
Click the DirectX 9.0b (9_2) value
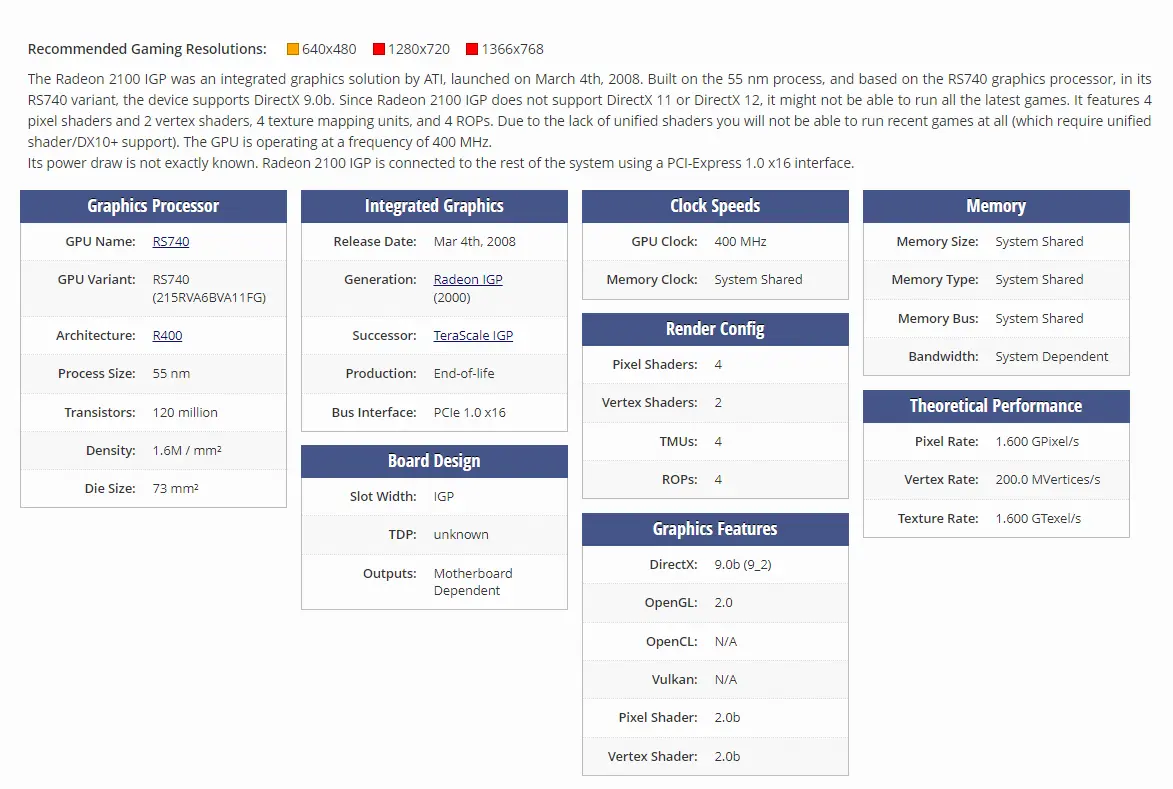pos(743,565)
